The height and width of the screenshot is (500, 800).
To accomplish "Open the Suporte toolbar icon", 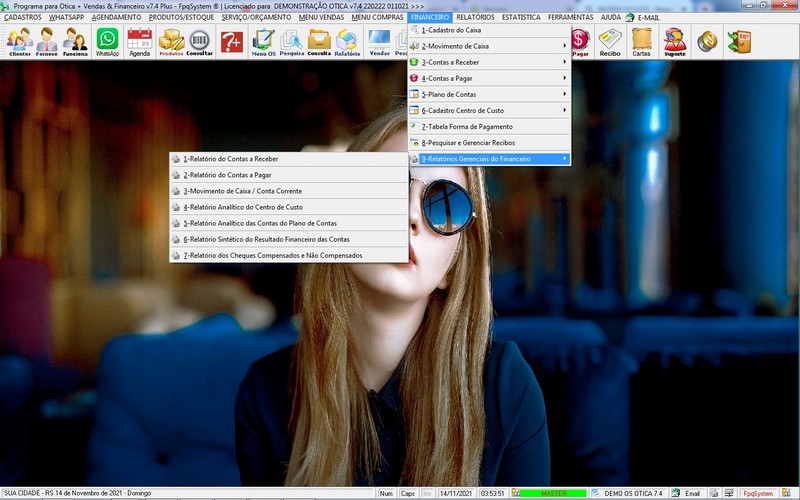I will [675, 42].
